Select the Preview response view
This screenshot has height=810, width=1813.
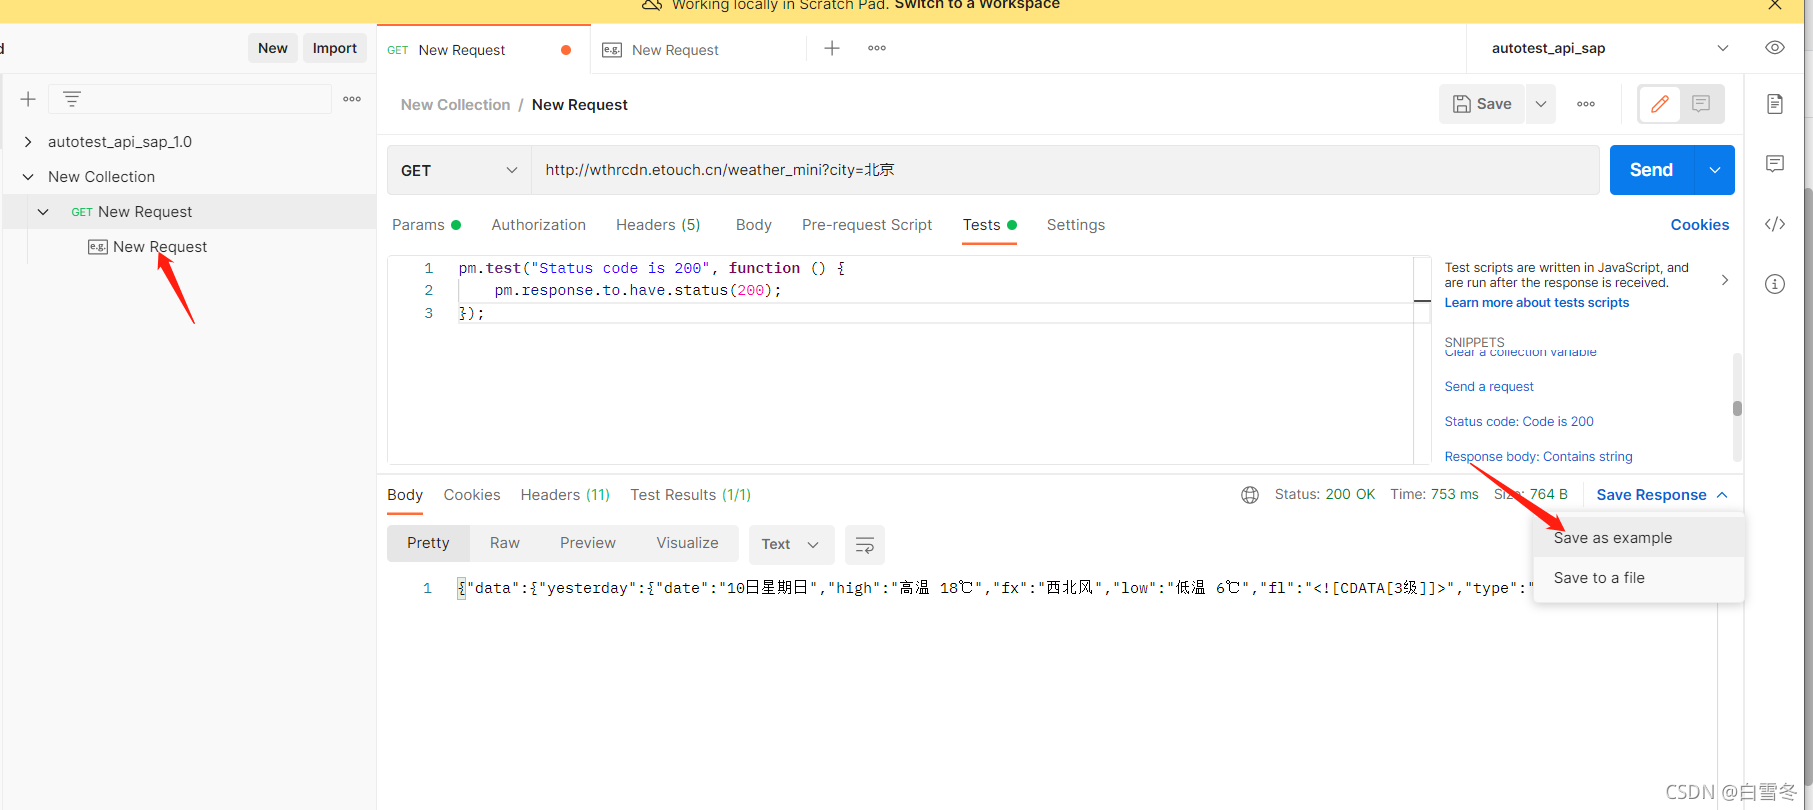pyautogui.click(x=588, y=543)
